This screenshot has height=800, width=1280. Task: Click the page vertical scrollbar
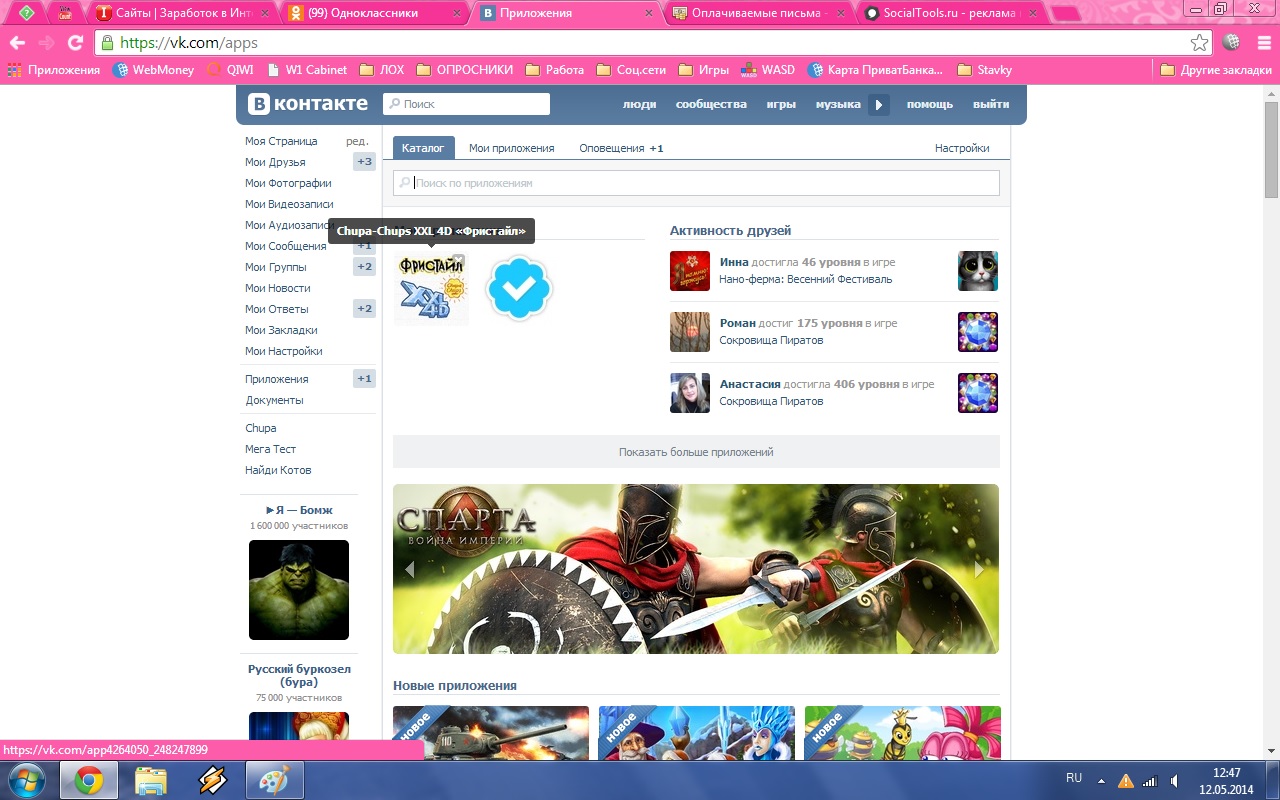coord(1271,150)
